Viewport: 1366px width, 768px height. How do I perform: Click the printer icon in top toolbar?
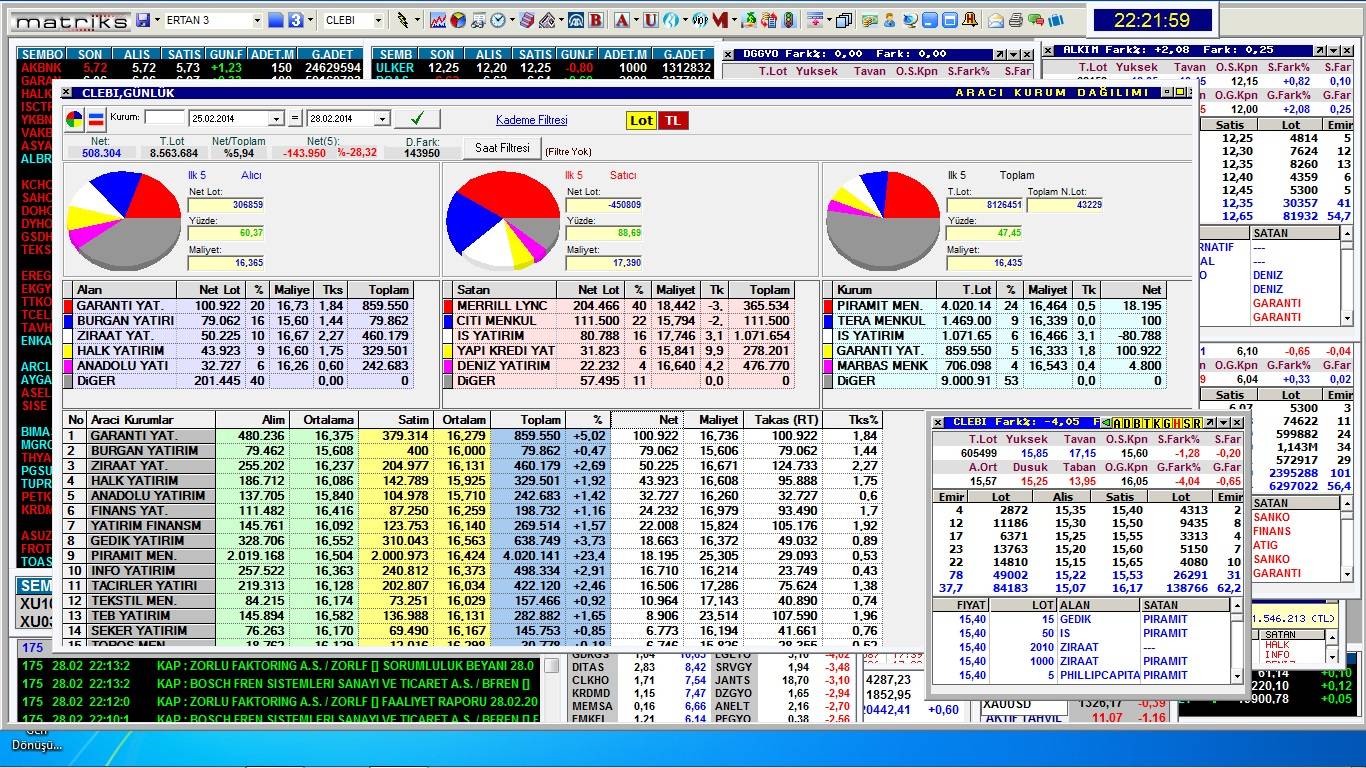1015,20
